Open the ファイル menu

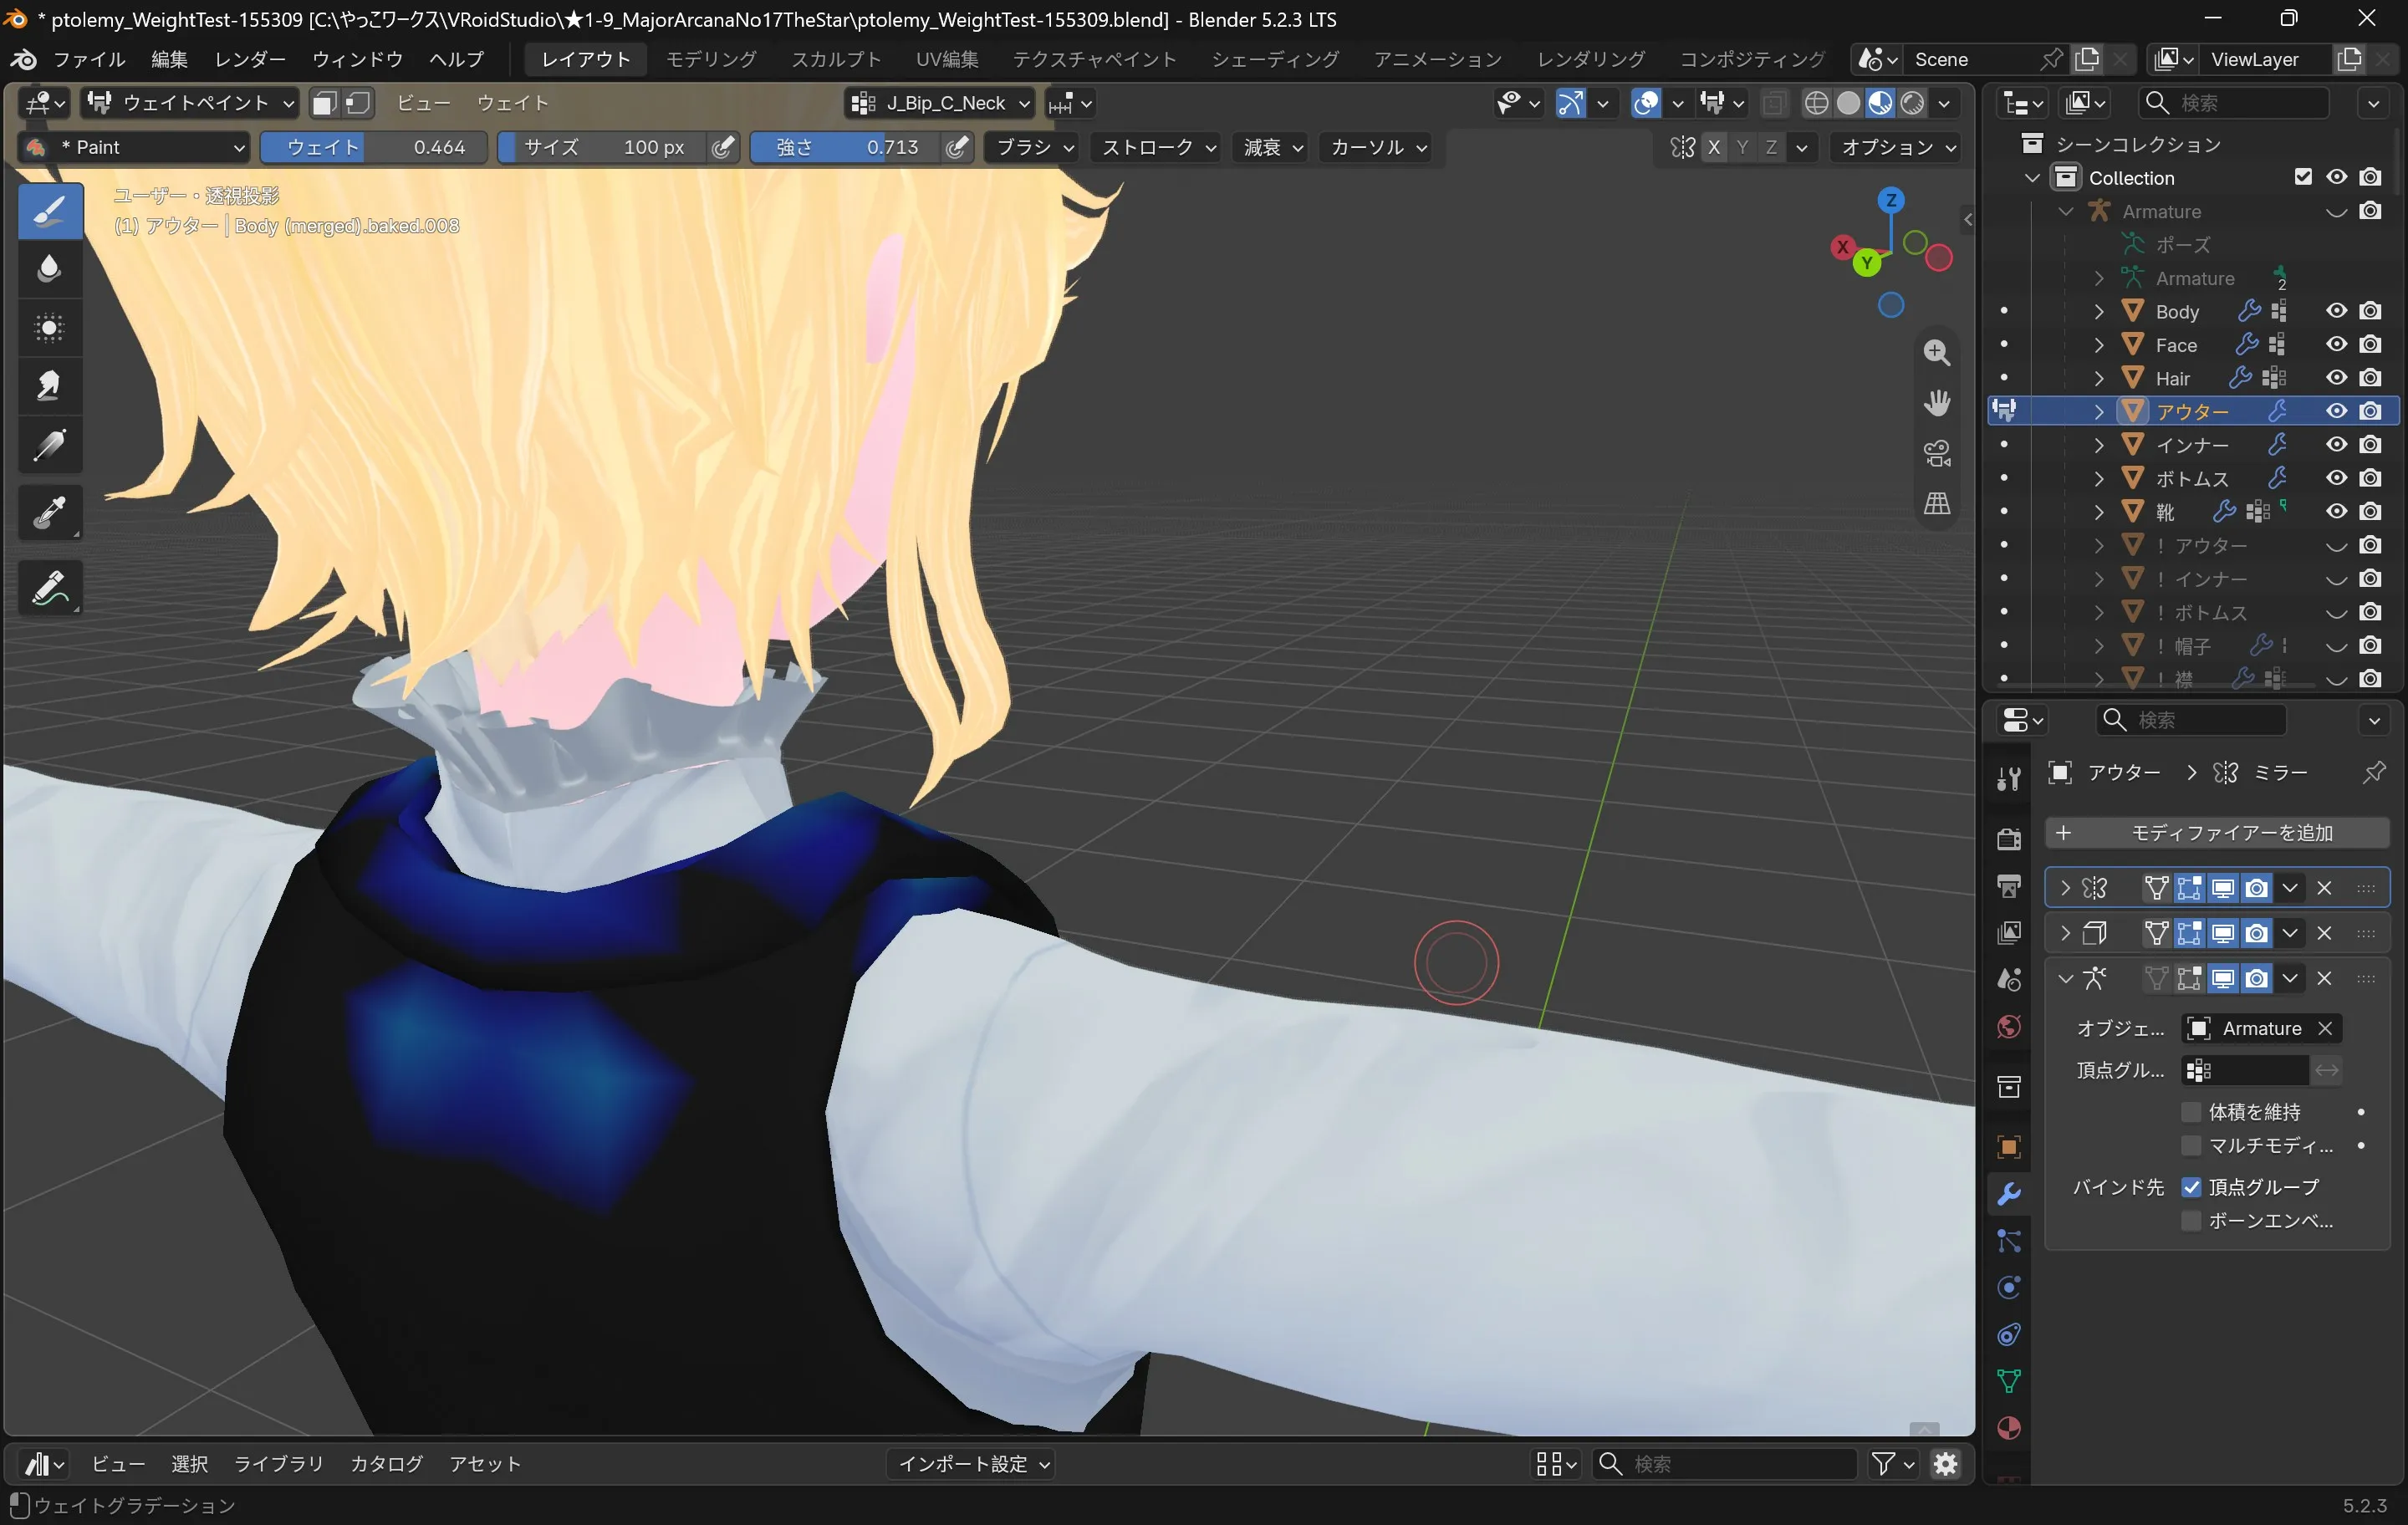89,59
